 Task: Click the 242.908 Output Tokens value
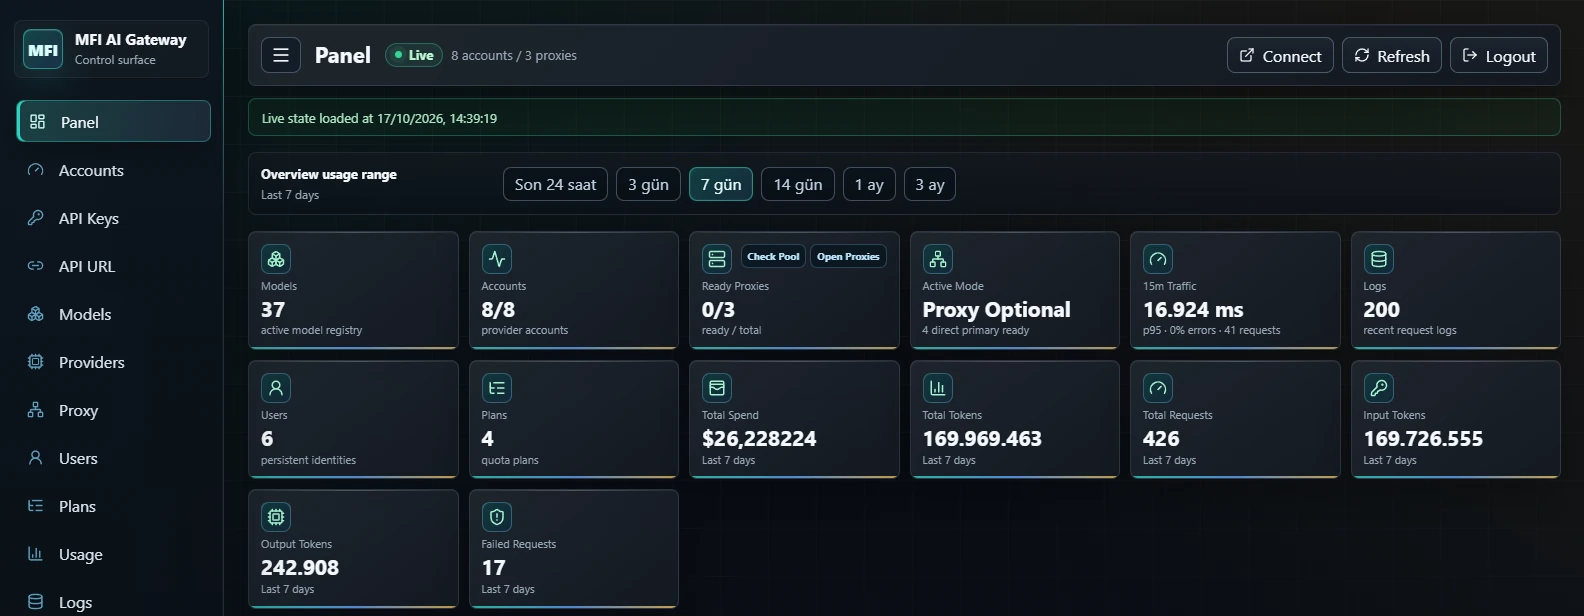(x=300, y=568)
